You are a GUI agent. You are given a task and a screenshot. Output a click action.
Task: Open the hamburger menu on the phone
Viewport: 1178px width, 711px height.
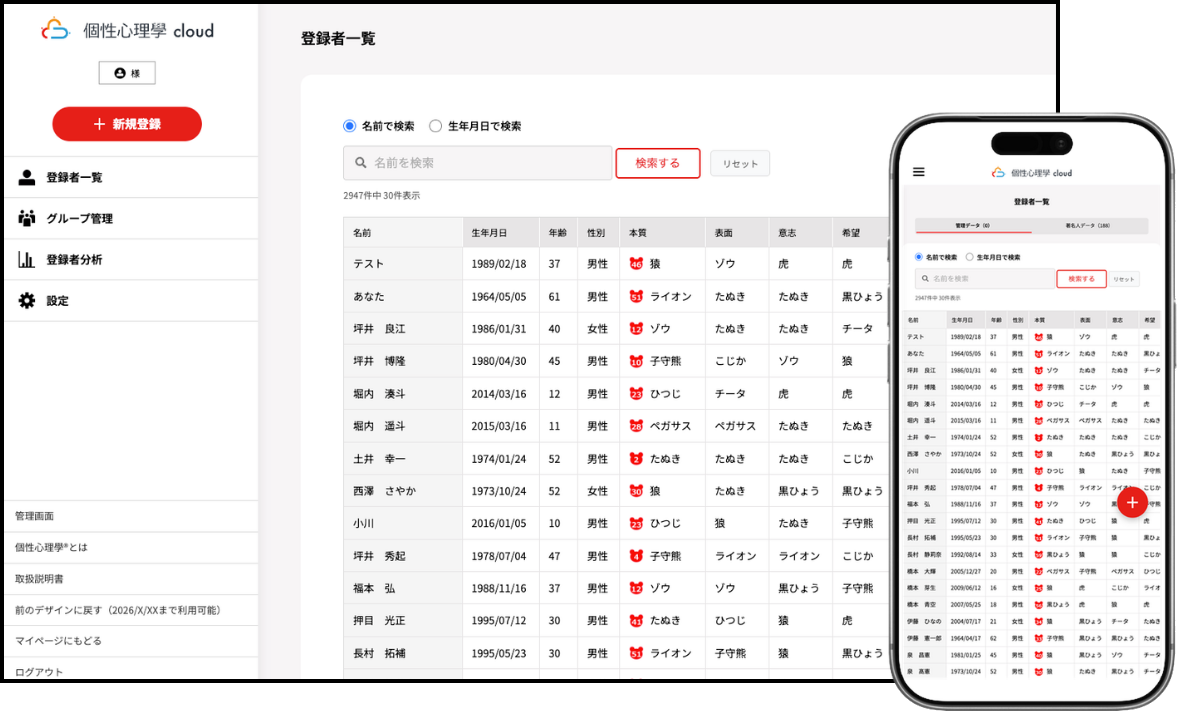[x=919, y=172]
